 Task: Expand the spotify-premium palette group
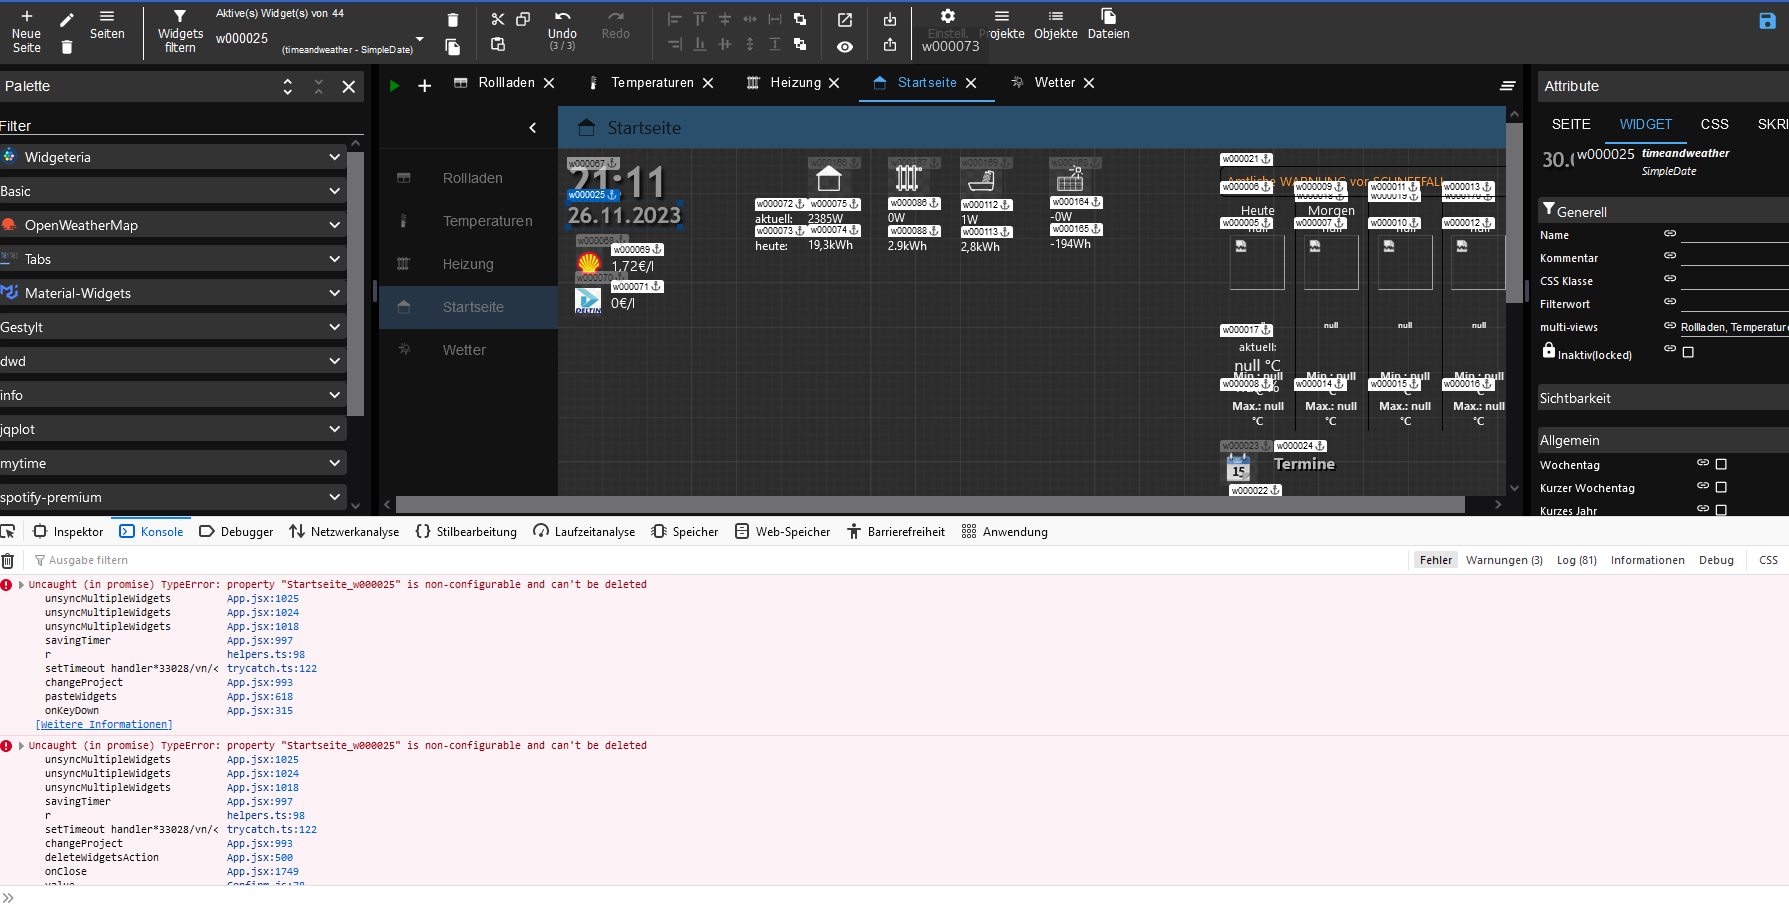[x=173, y=497]
